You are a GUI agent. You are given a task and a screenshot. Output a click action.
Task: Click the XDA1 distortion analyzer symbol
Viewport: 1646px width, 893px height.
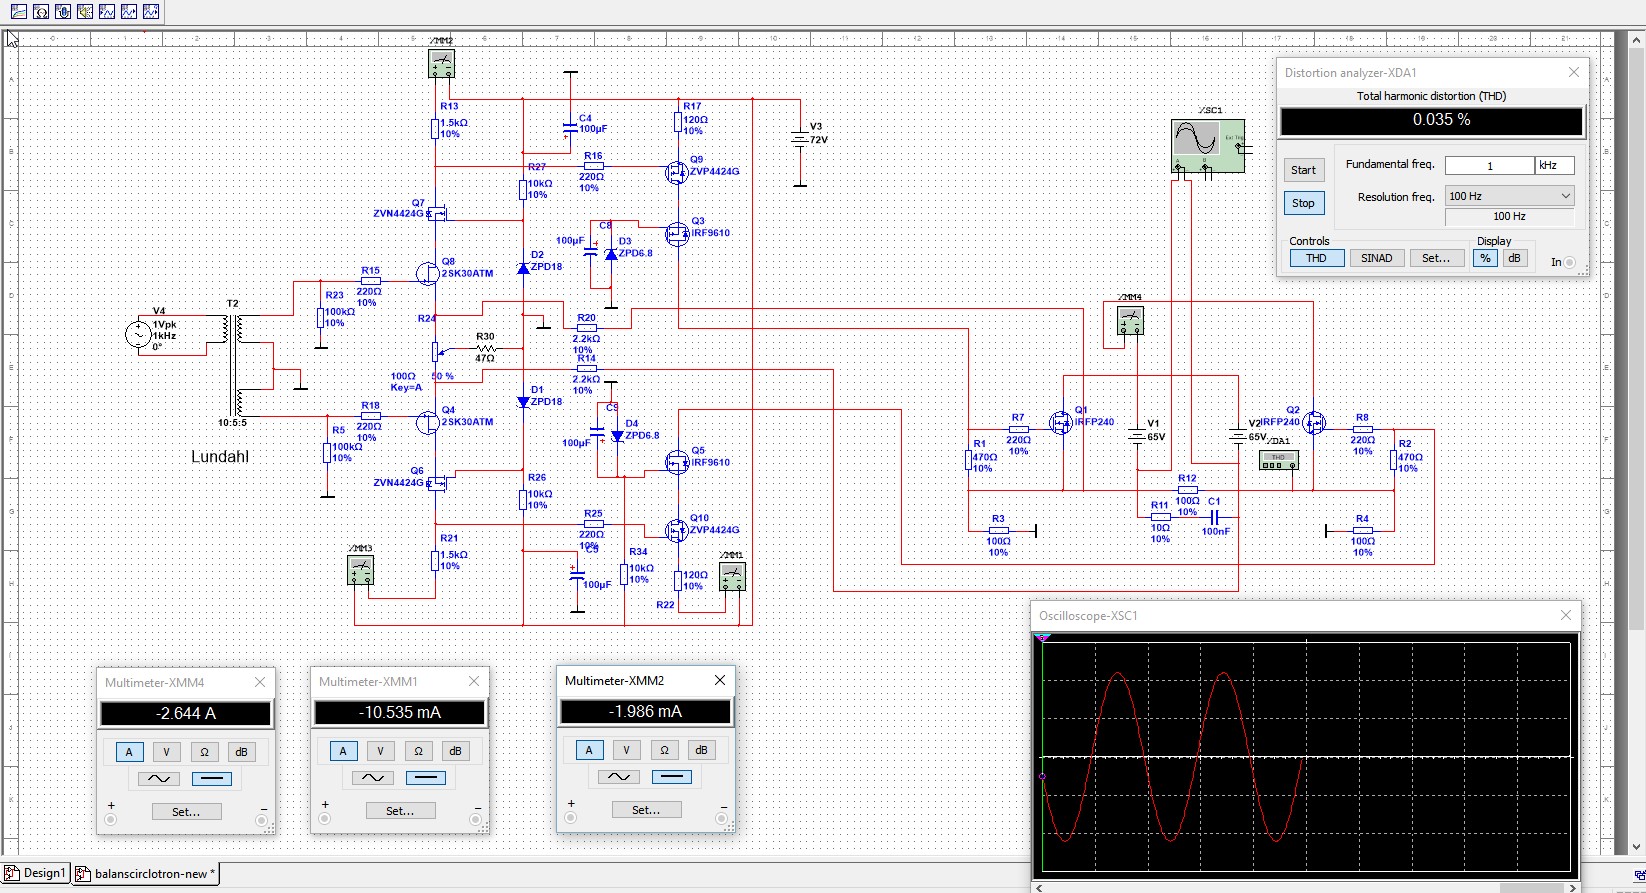(1279, 460)
